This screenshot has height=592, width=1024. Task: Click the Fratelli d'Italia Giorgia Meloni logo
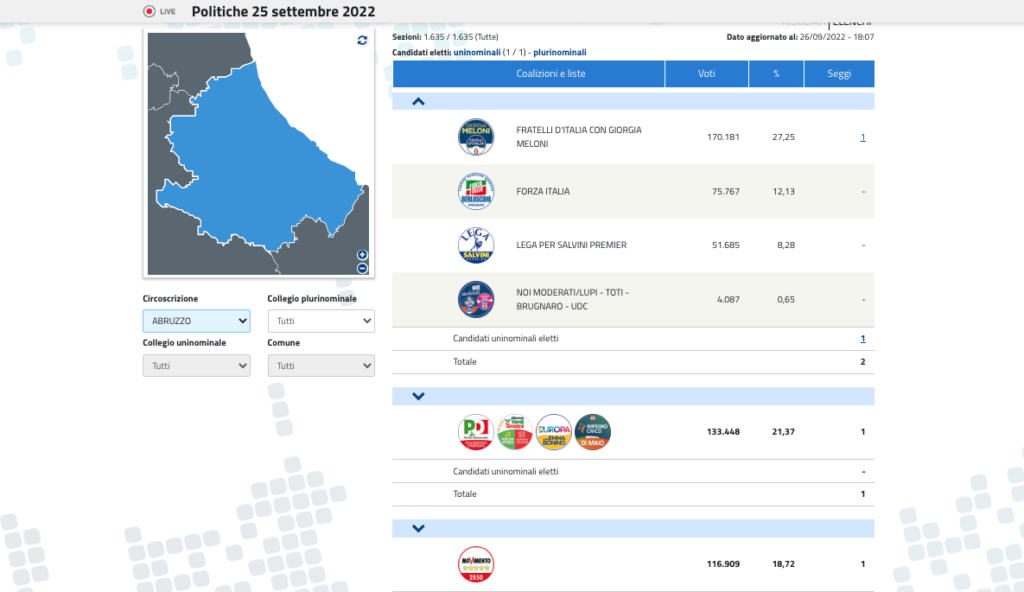(x=475, y=137)
